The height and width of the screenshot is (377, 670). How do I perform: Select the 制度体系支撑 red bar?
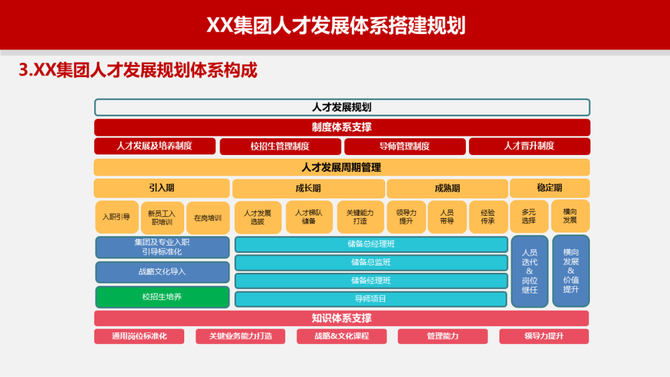coord(342,127)
